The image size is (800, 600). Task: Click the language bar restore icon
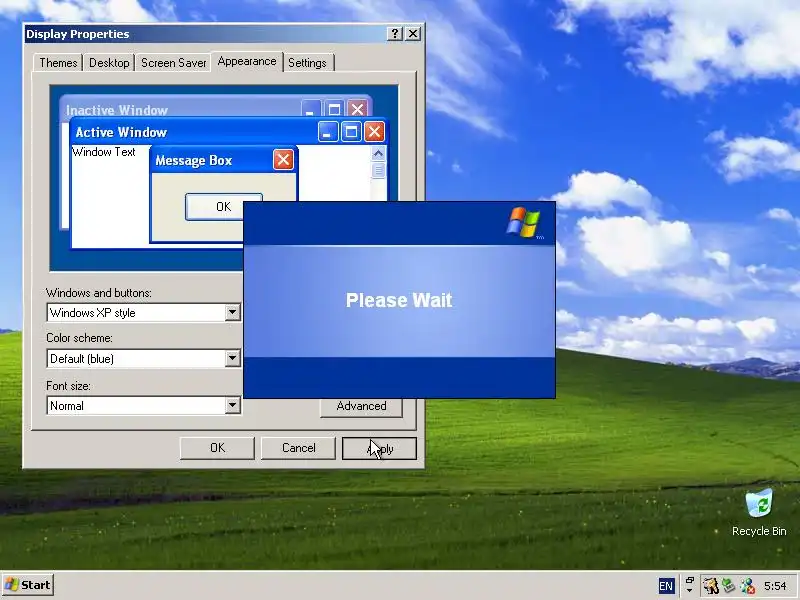(690, 580)
